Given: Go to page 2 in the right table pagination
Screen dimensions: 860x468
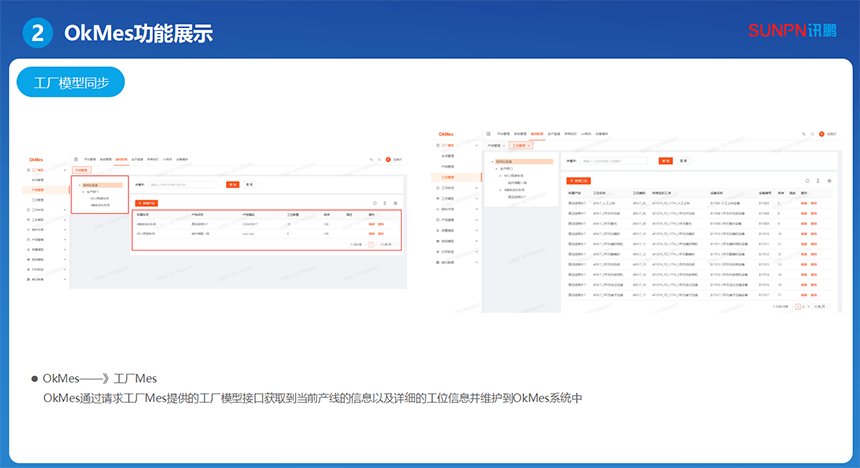Looking at the screenshot, I should click(803, 306).
